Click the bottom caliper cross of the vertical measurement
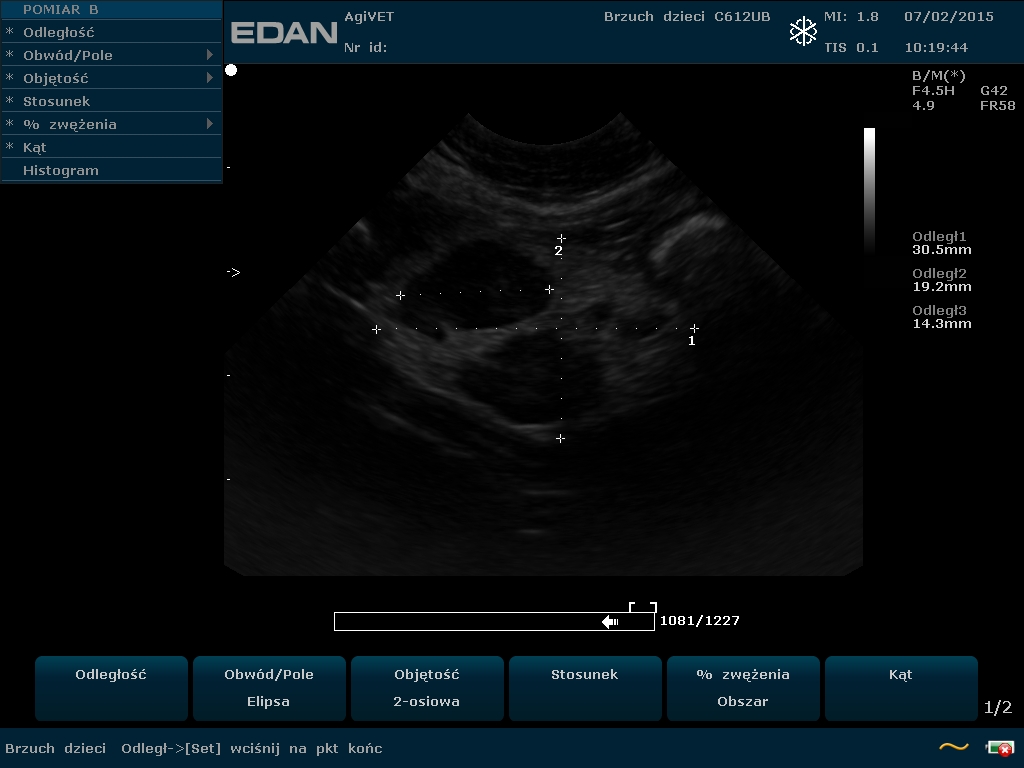 [560, 438]
